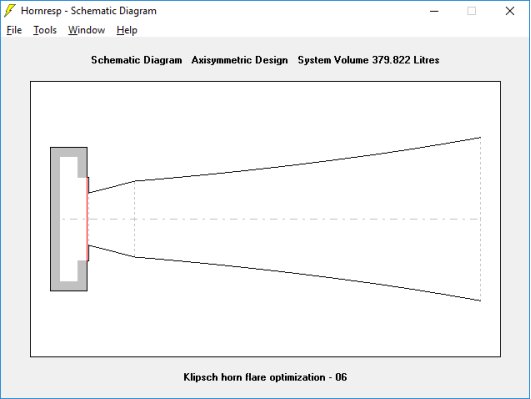Click the gray rear chamber enclosure
This screenshot has height=399, width=531.
point(55,219)
